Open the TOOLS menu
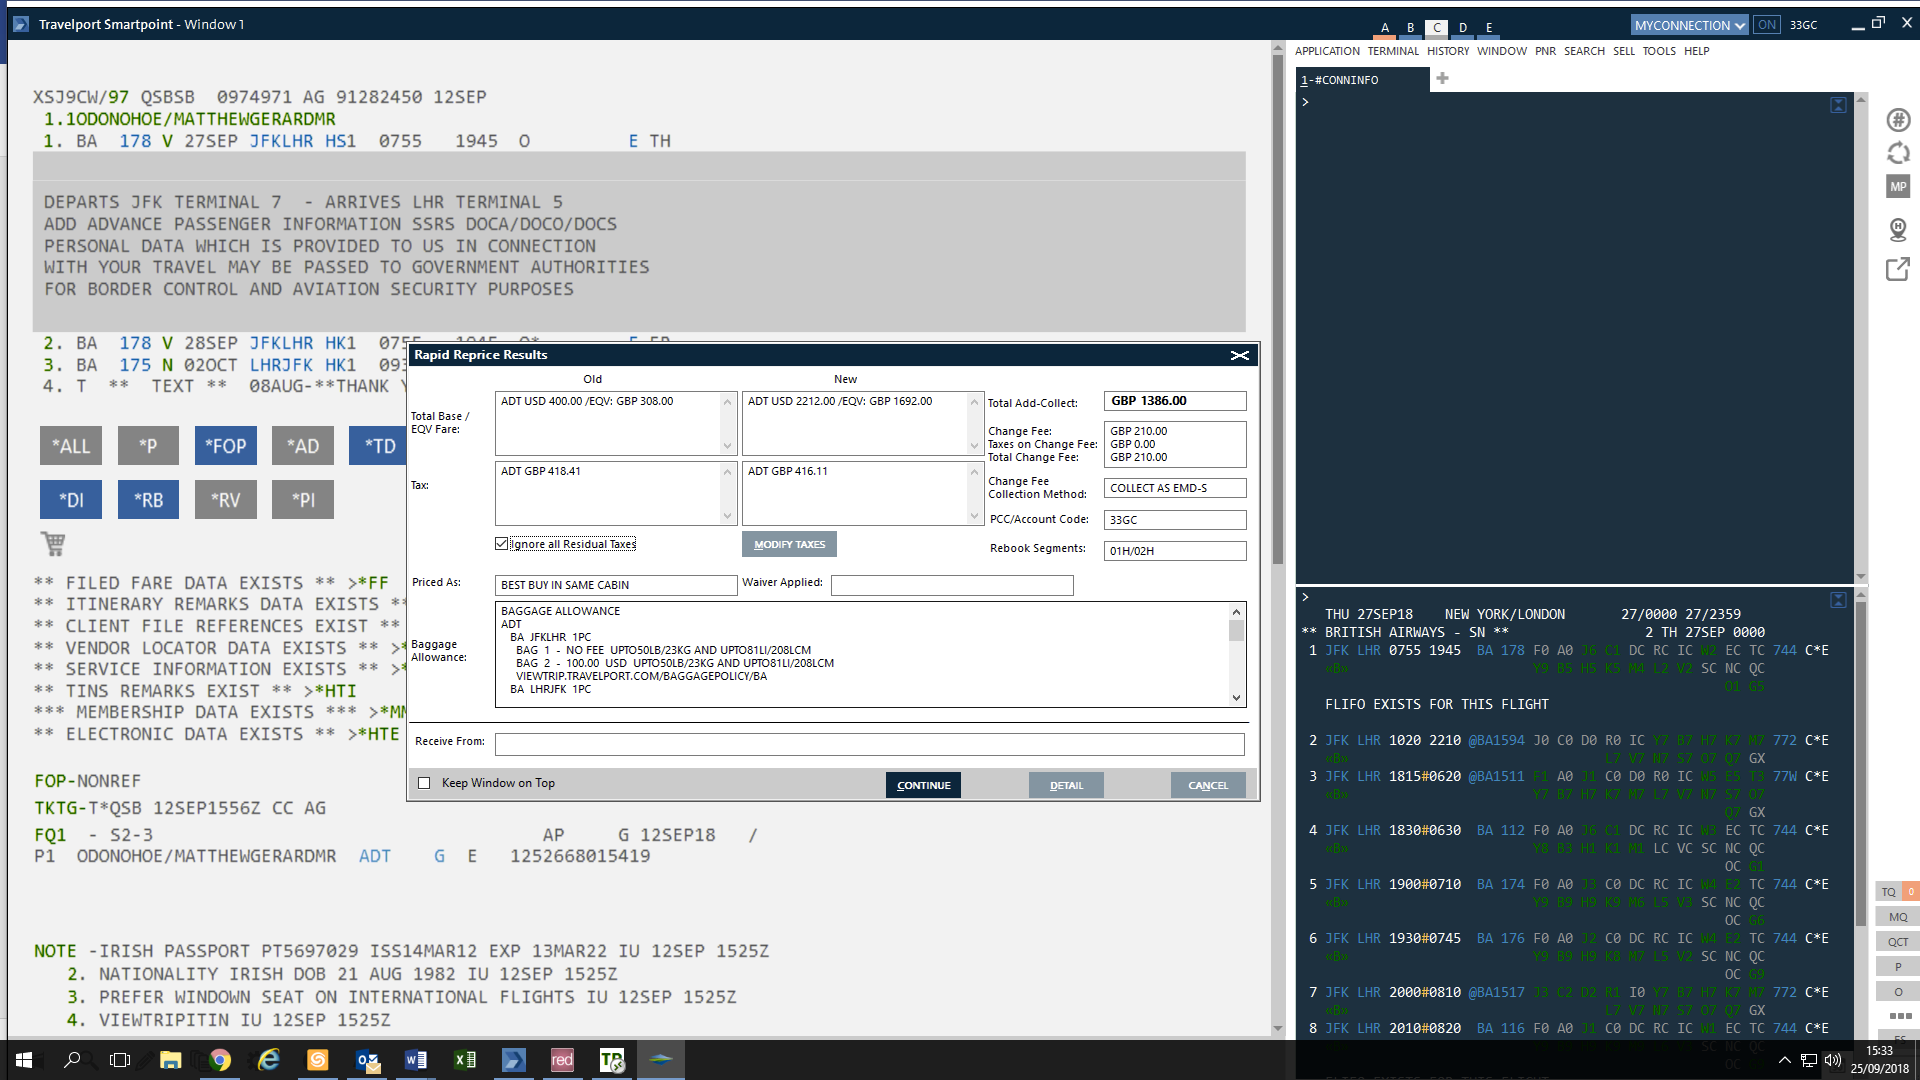 (x=1659, y=51)
